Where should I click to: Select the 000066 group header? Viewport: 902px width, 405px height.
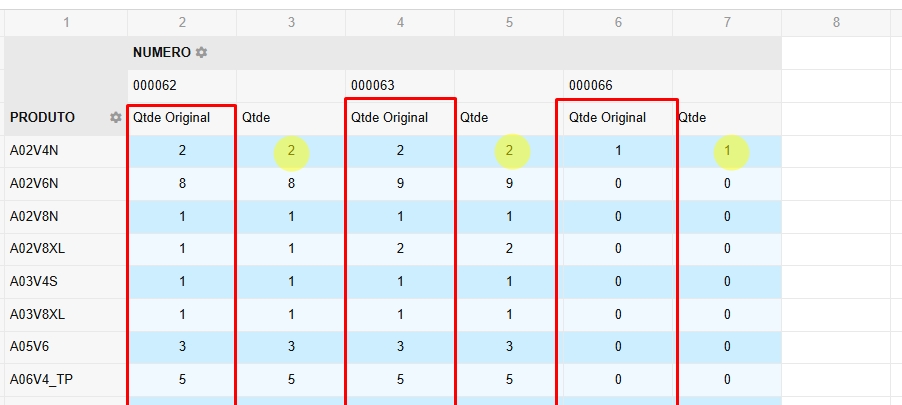pyautogui.click(x=590, y=86)
